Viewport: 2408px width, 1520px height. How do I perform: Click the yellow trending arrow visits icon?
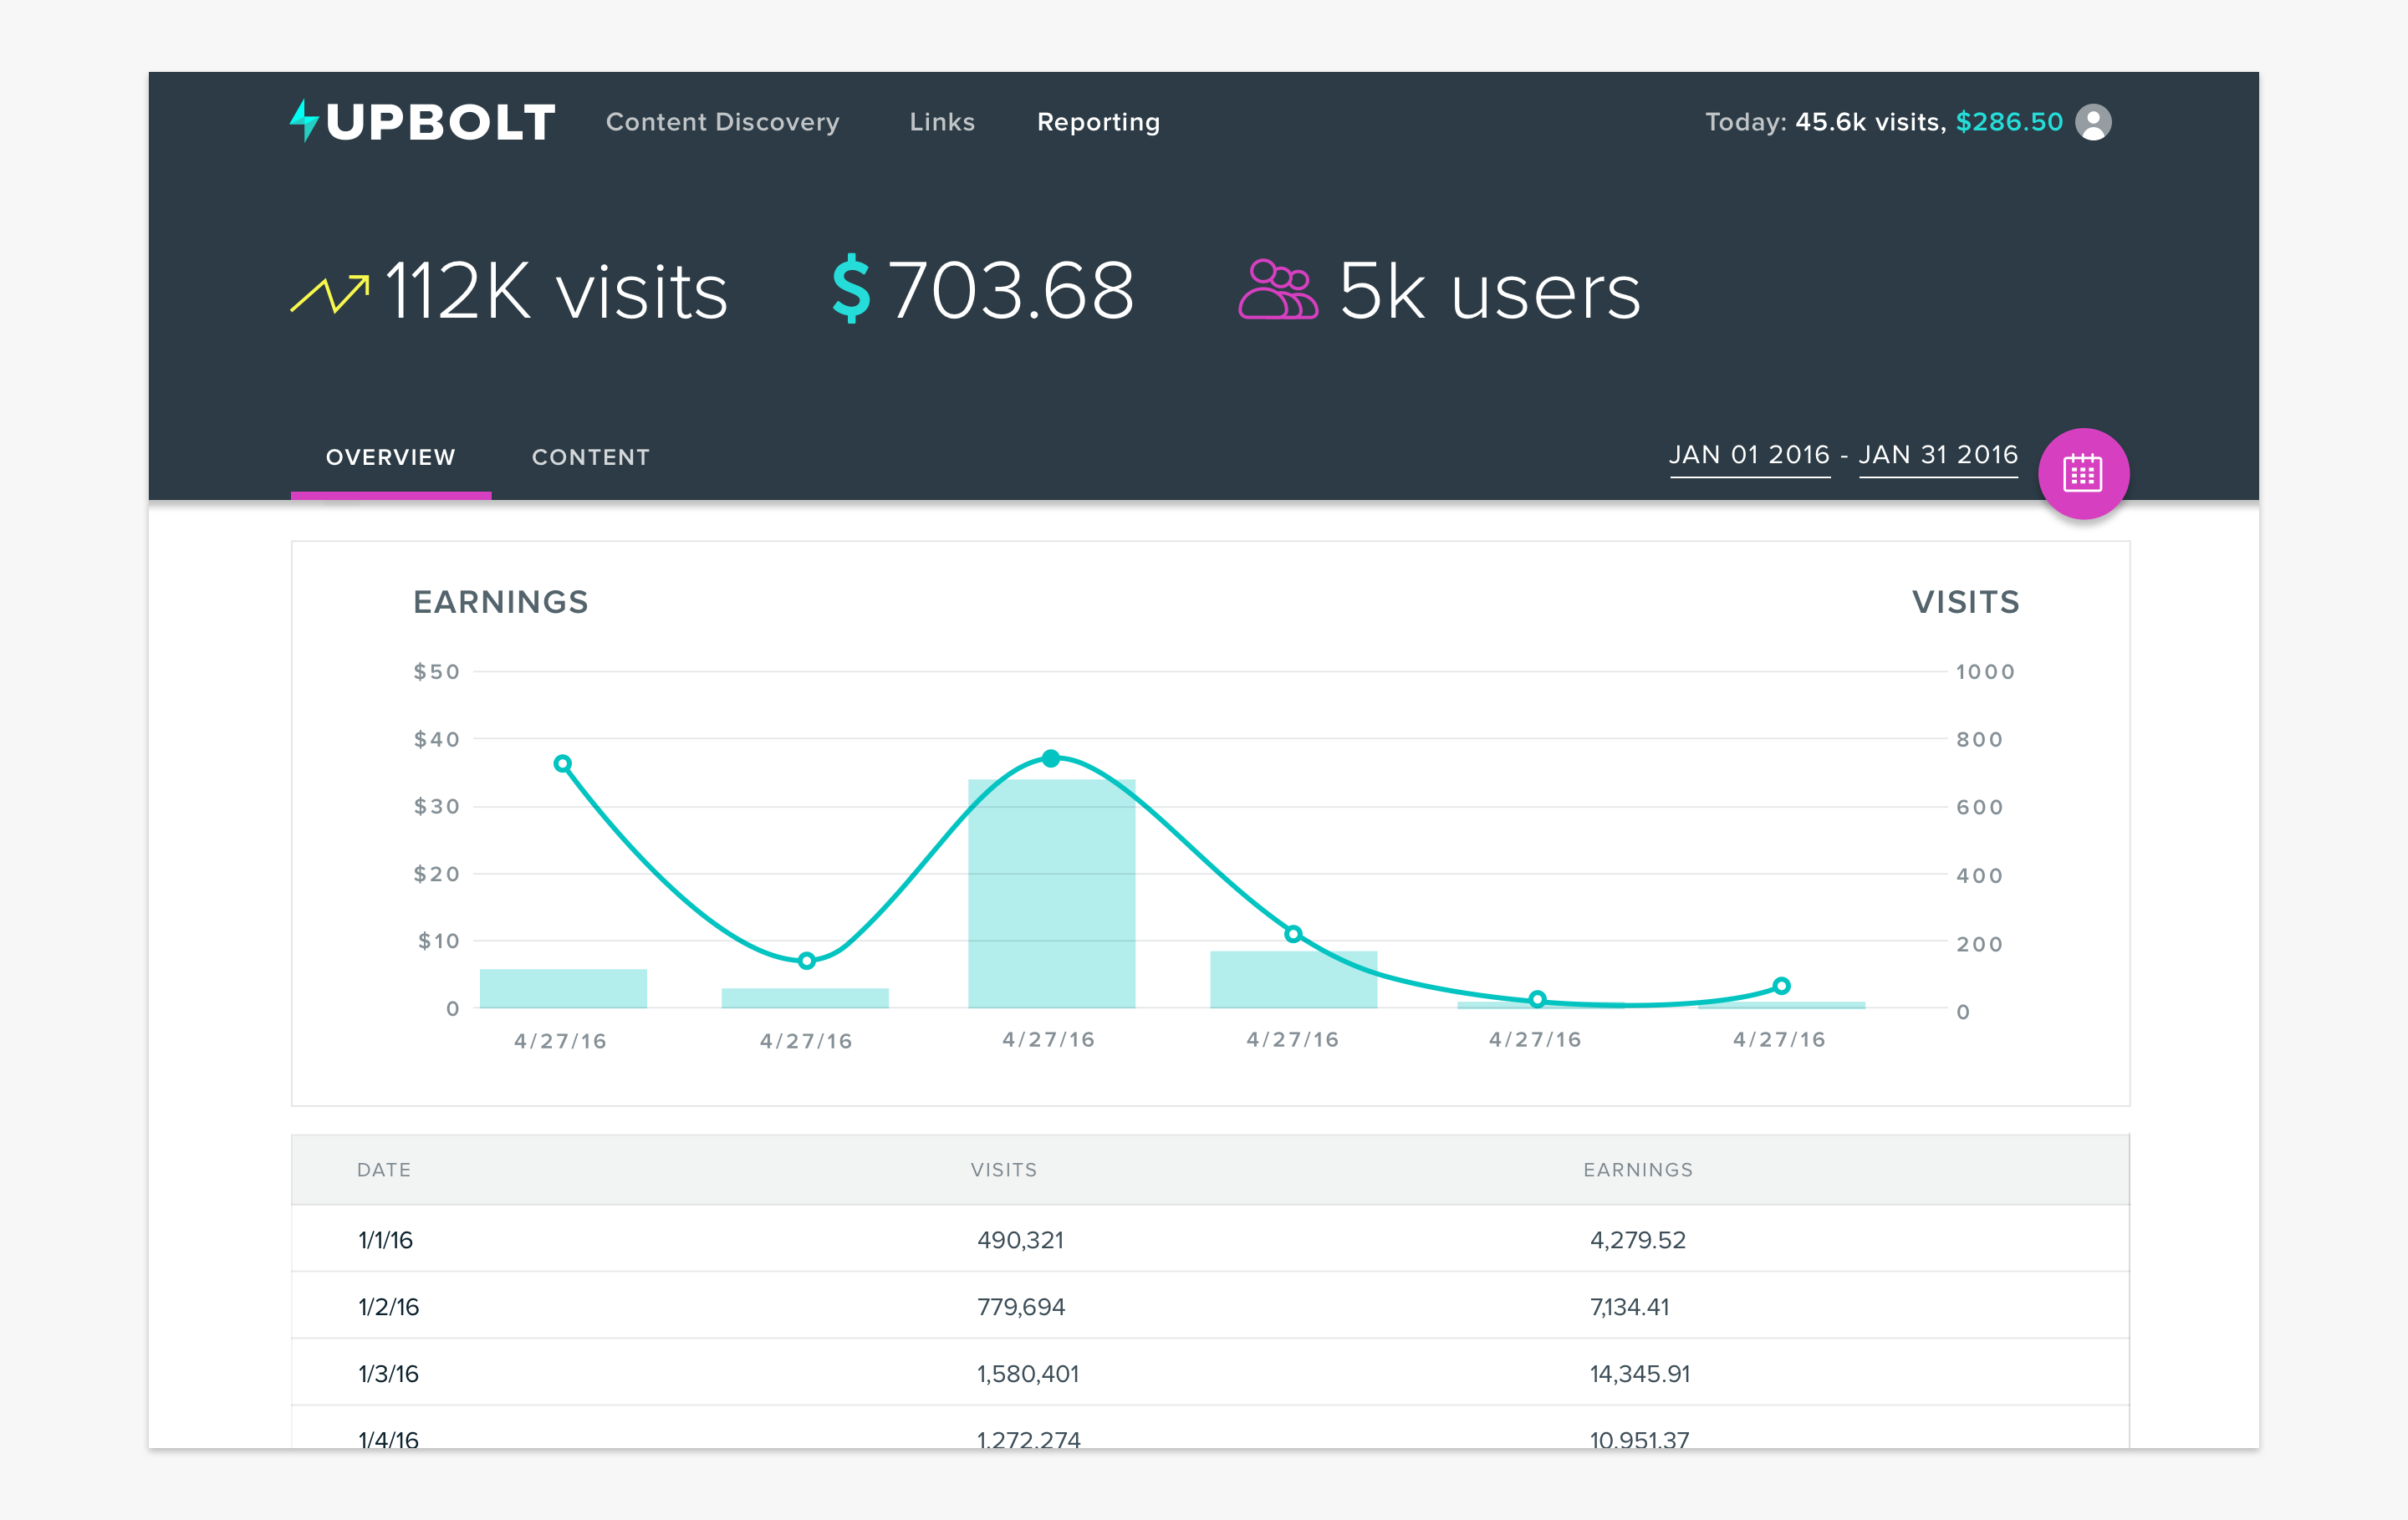click(x=330, y=293)
